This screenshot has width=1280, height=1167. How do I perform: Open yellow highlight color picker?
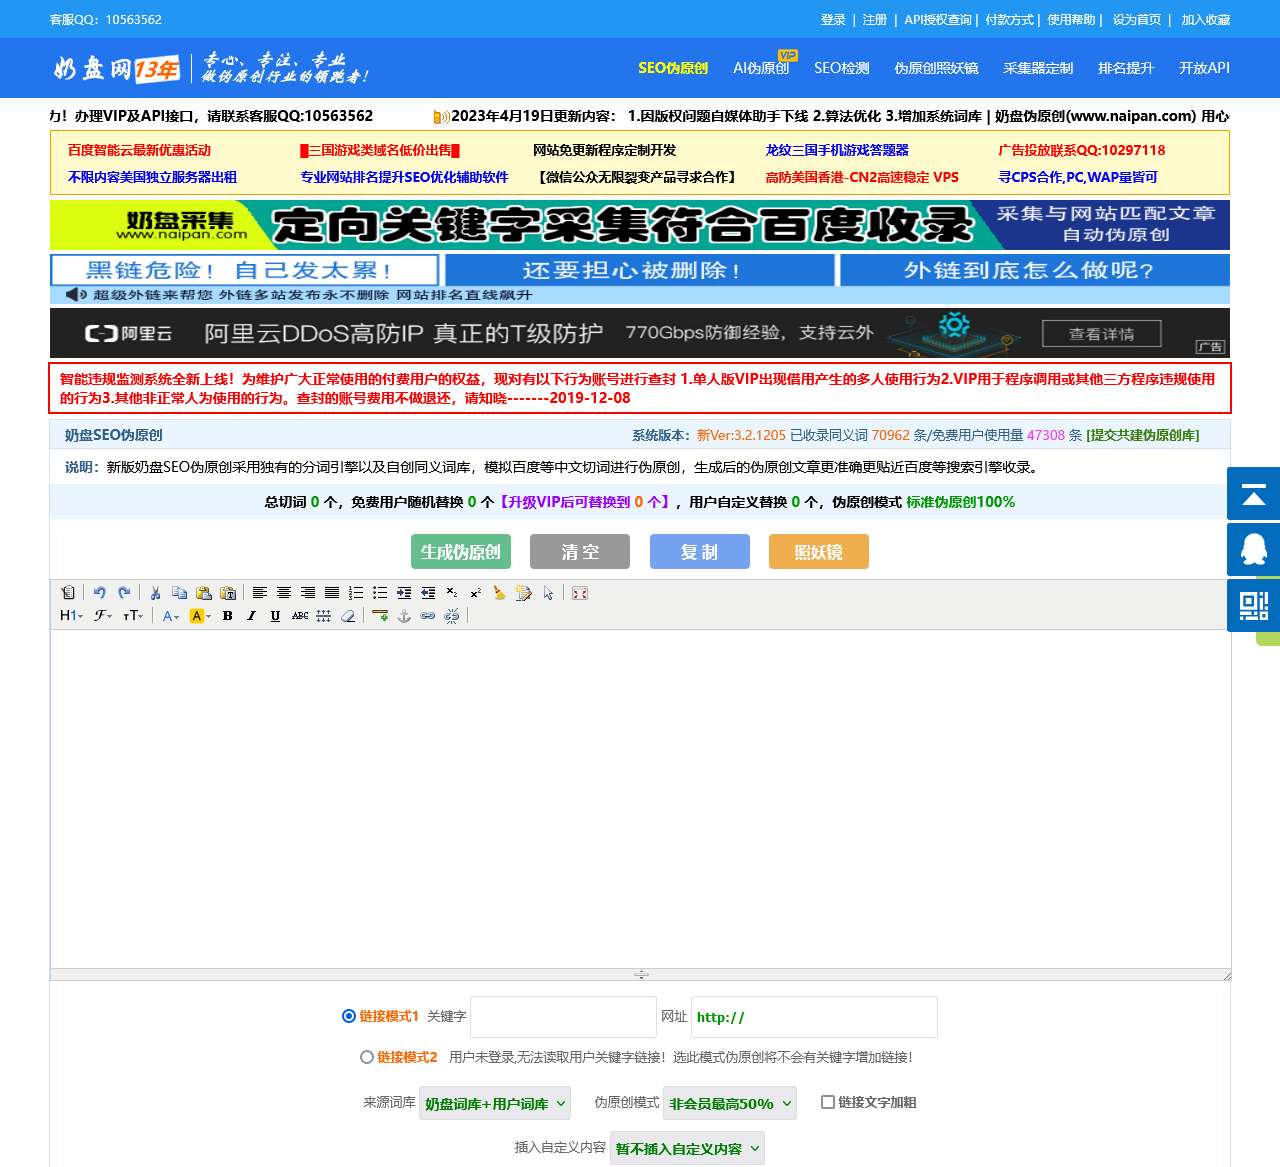click(x=200, y=616)
